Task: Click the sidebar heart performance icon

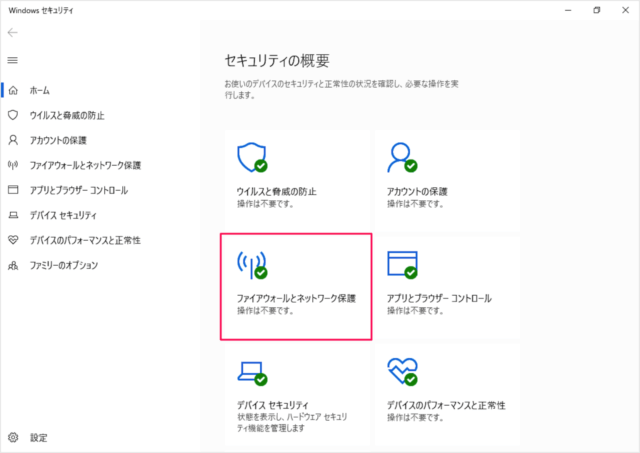Action: tap(13, 240)
